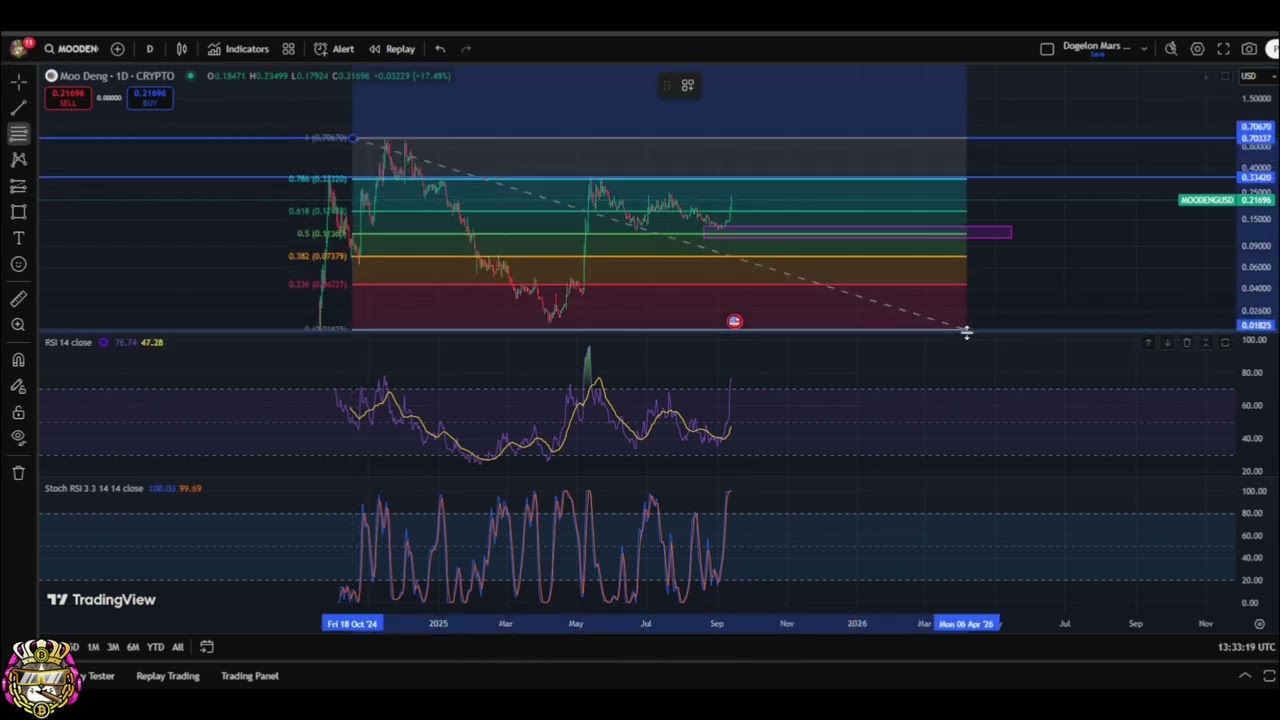Click the drawing toolbar layout icon above chart
1280x720 pixels.
(688, 86)
